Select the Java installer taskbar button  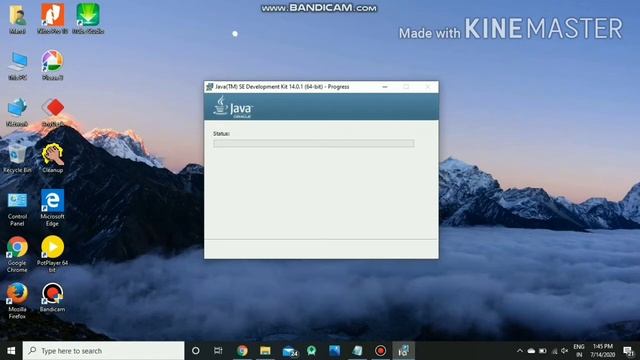tap(403, 351)
